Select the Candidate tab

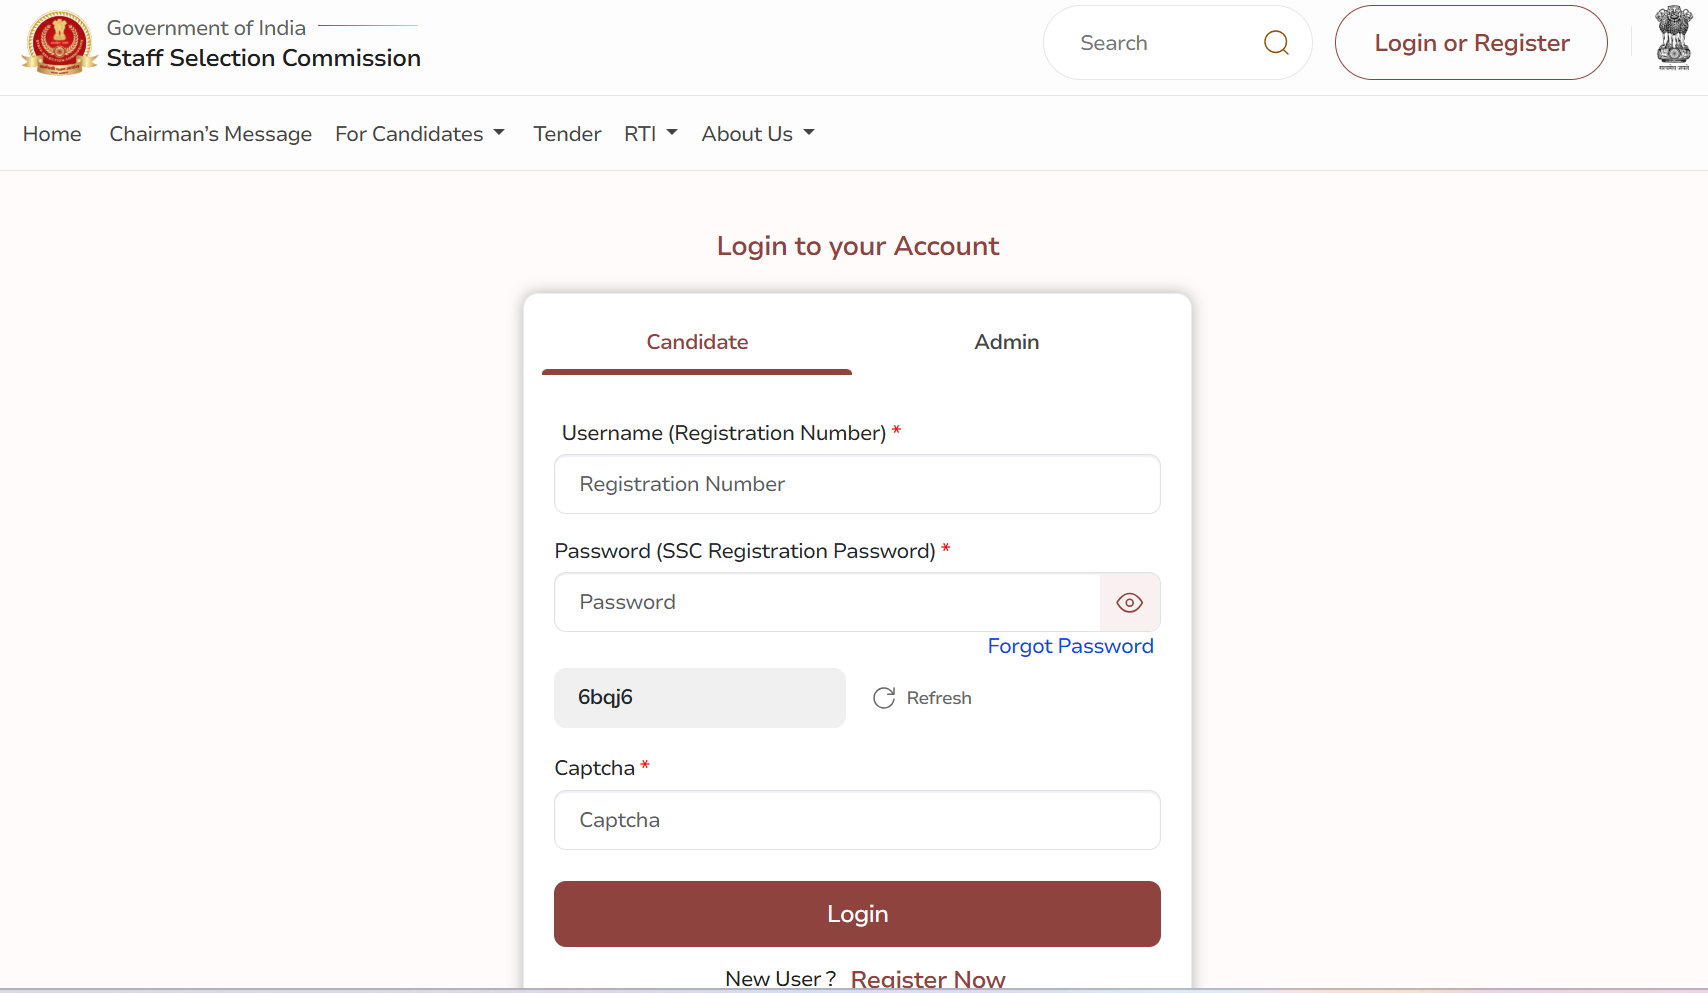[x=697, y=341]
